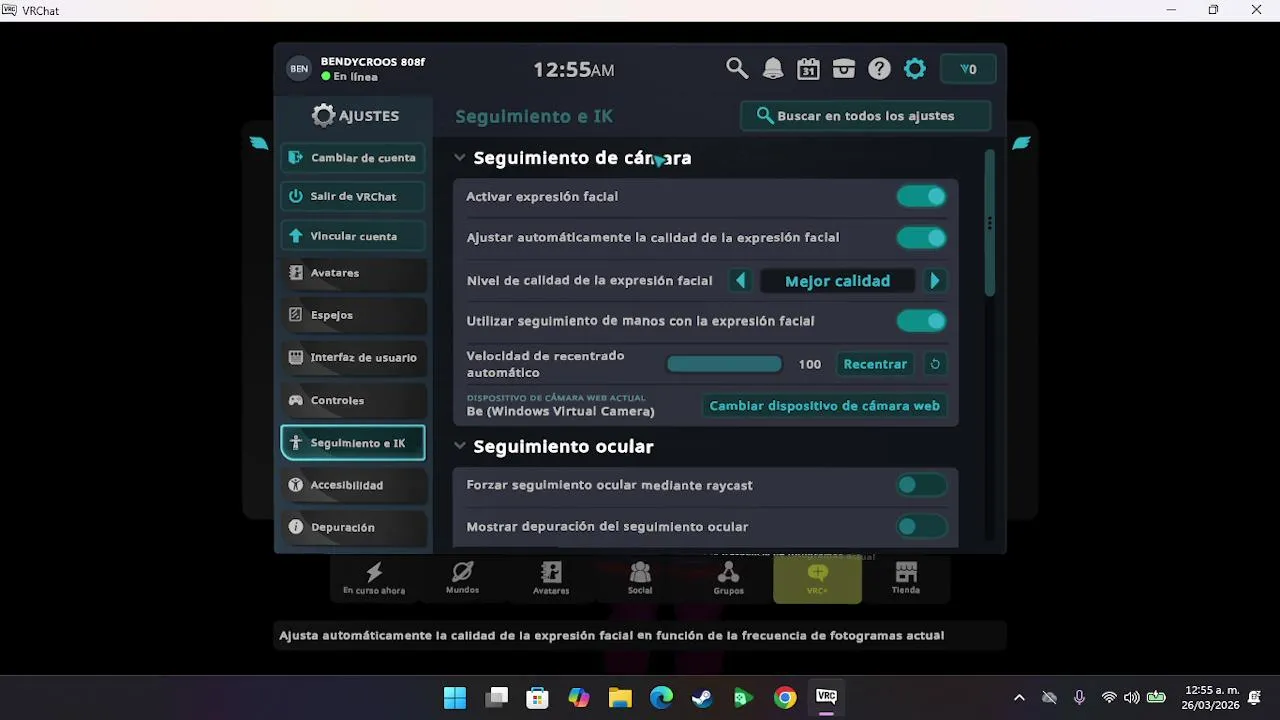Select Salir de VRChat in the sidebar
This screenshot has width=1280, height=720.
[x=353, y=196]
